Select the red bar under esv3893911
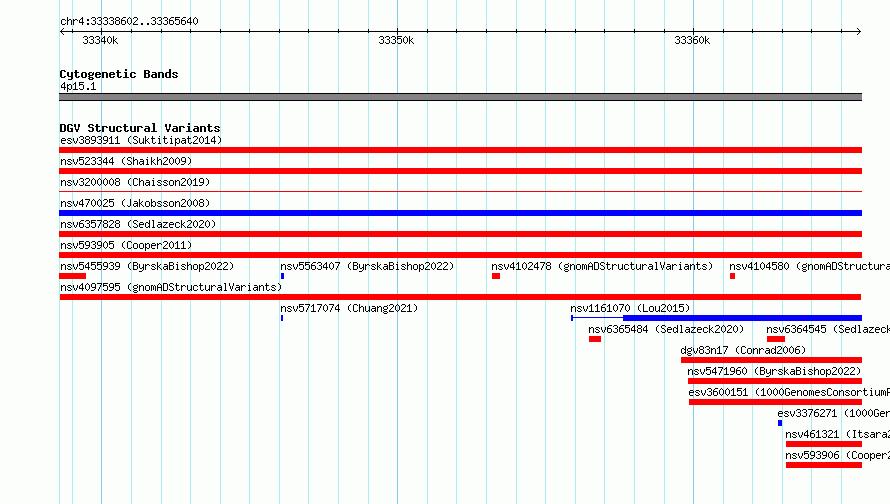 click(460, 150)
